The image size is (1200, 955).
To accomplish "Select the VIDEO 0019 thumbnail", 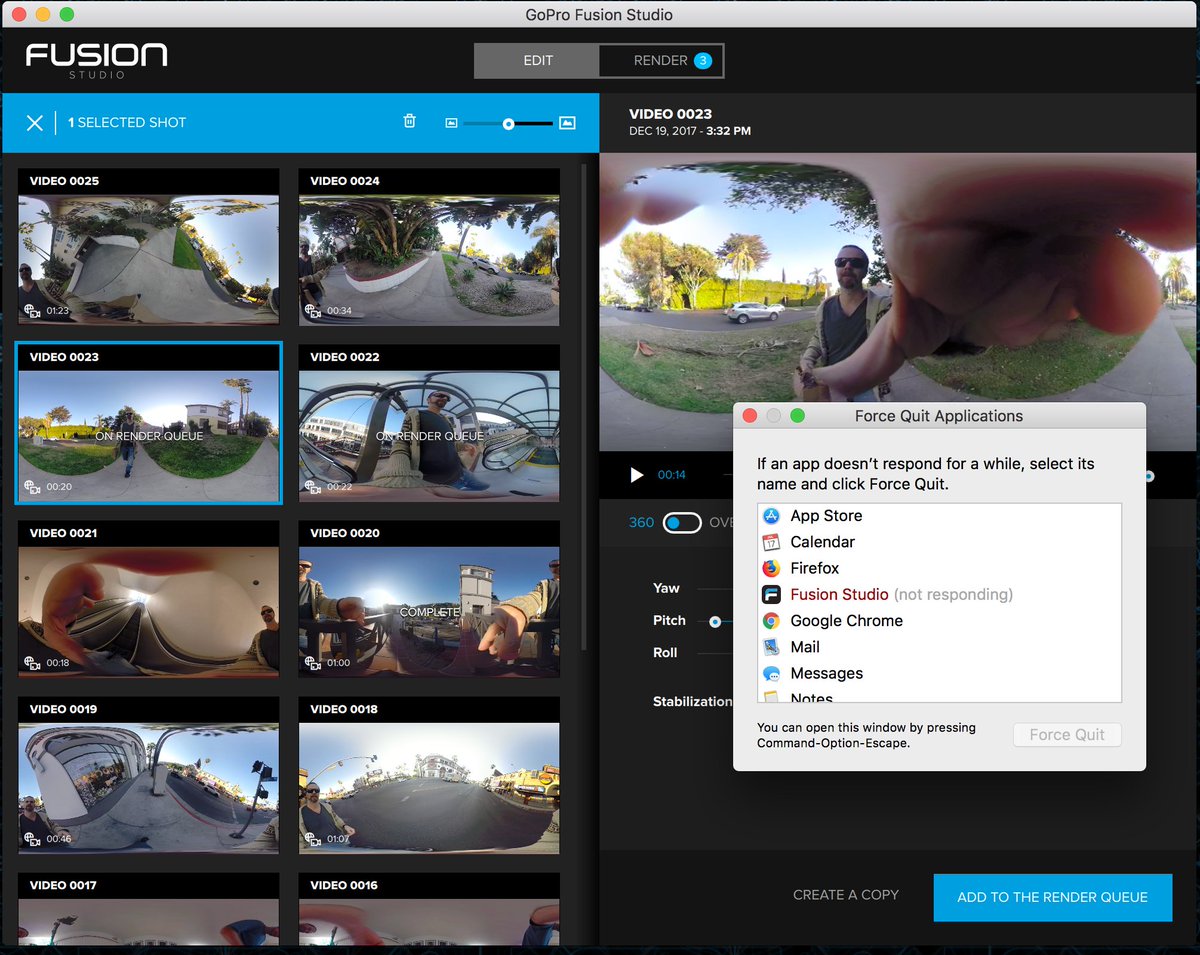I will (x=148, y=775).
